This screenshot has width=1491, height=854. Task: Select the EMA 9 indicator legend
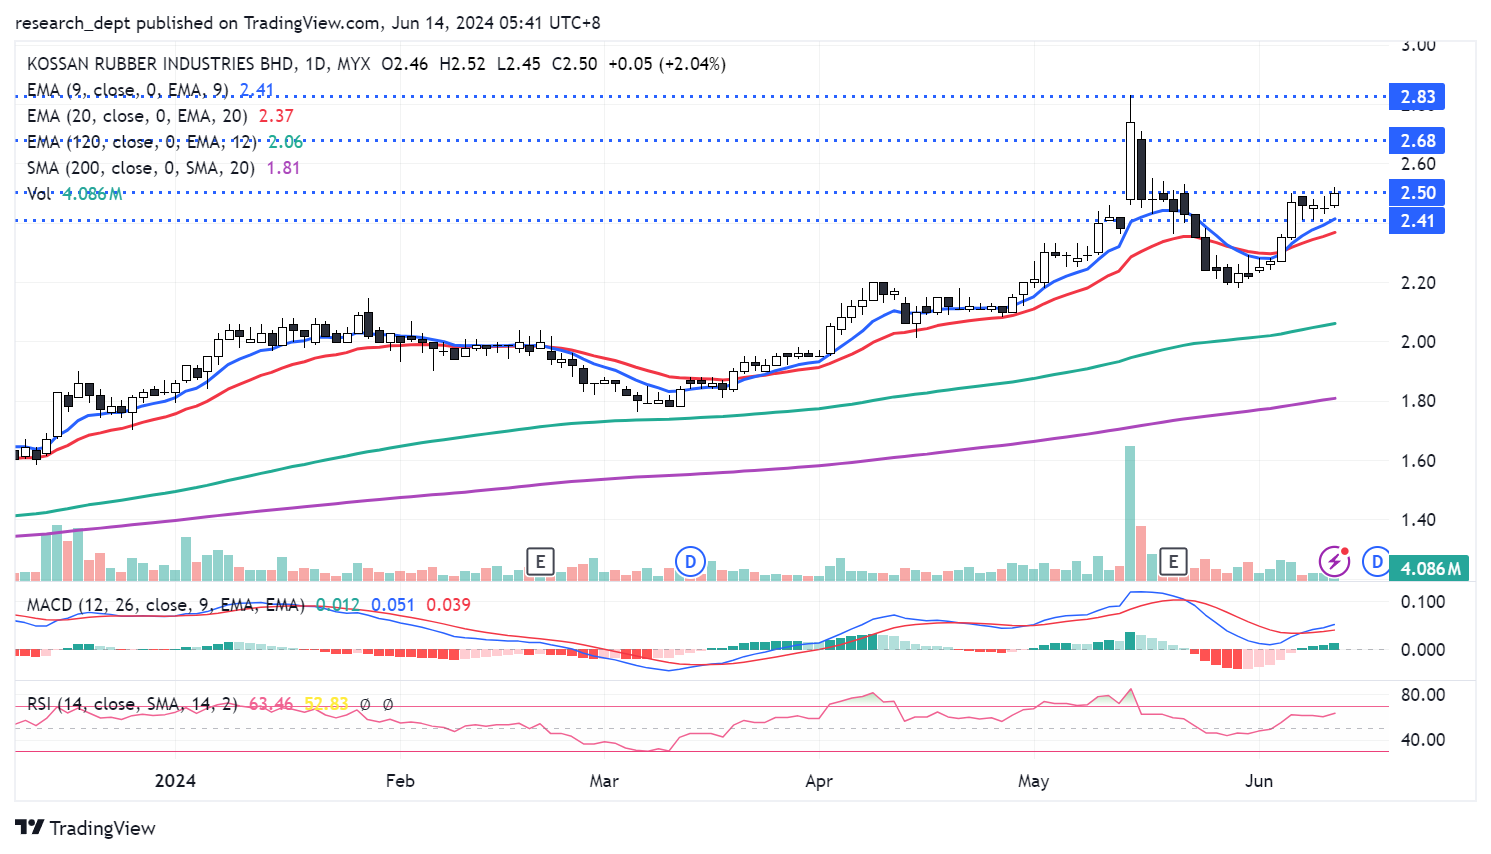click(128, 90)
